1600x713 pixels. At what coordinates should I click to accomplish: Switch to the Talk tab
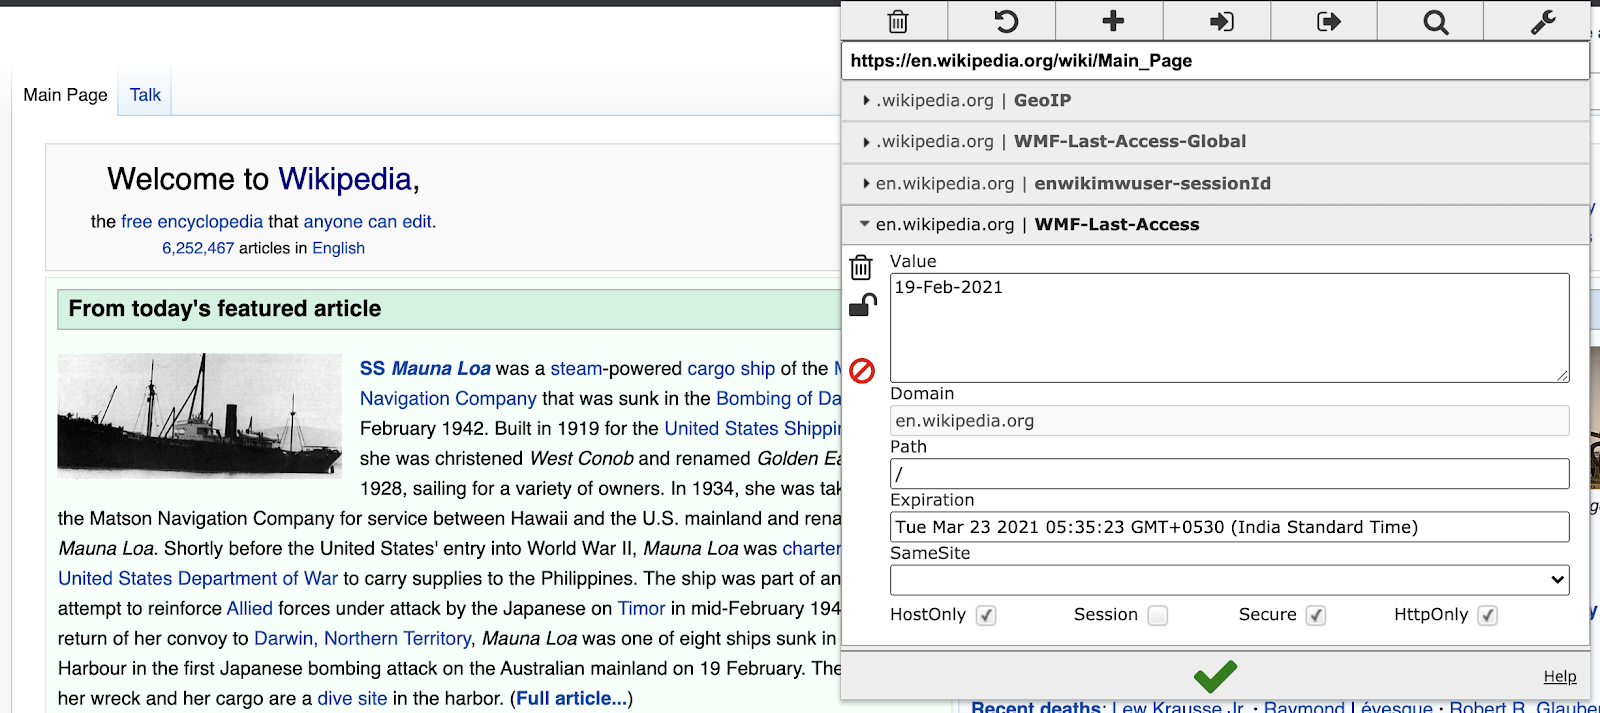(x=145, y=95)
